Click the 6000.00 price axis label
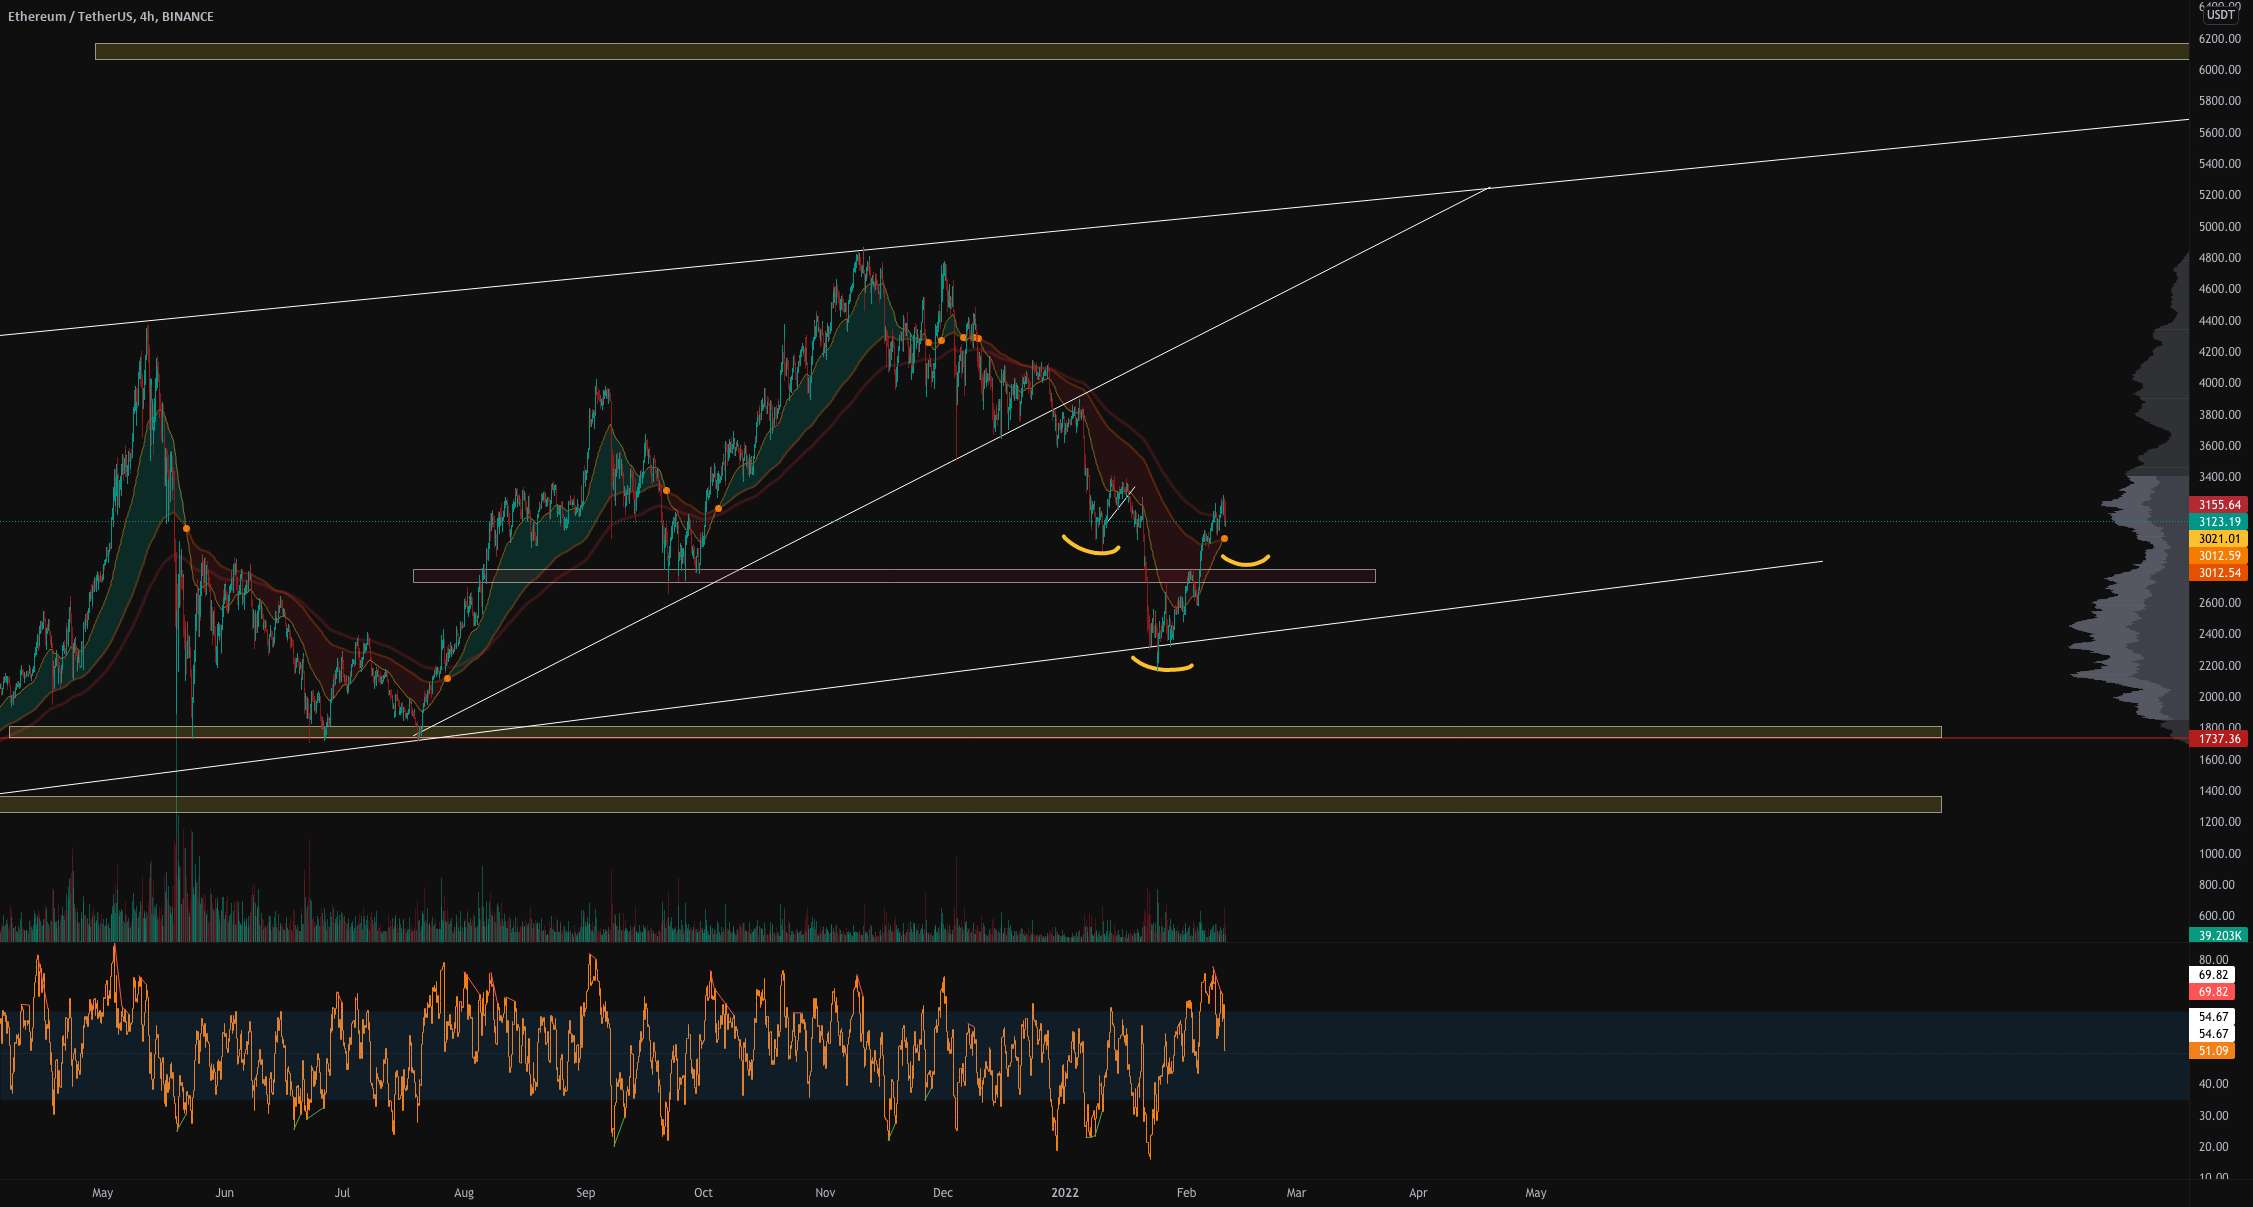2253x1207 pixels. 2219,70
